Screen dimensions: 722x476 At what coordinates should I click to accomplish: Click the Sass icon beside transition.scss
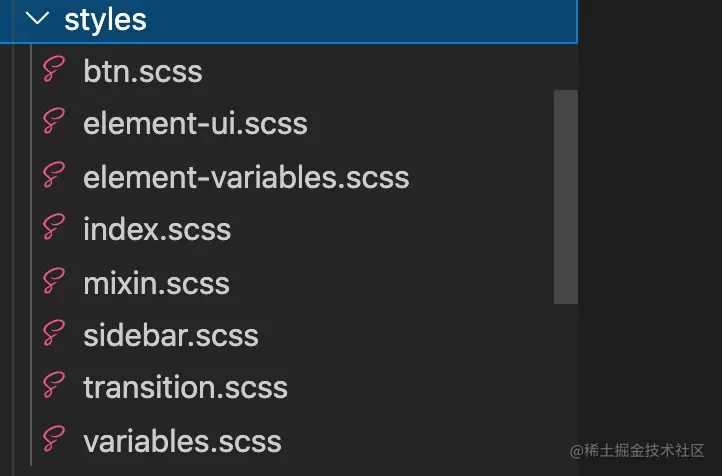[x=53, y=387]
